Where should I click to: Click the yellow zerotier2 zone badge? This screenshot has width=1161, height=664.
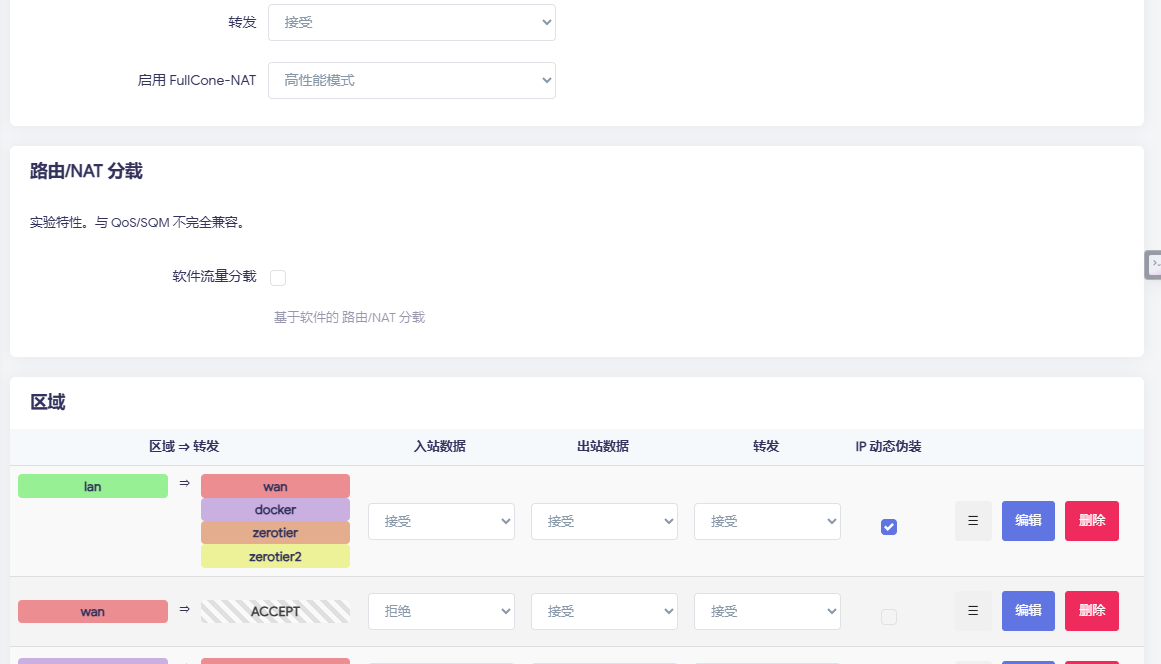tap(275, 557)
